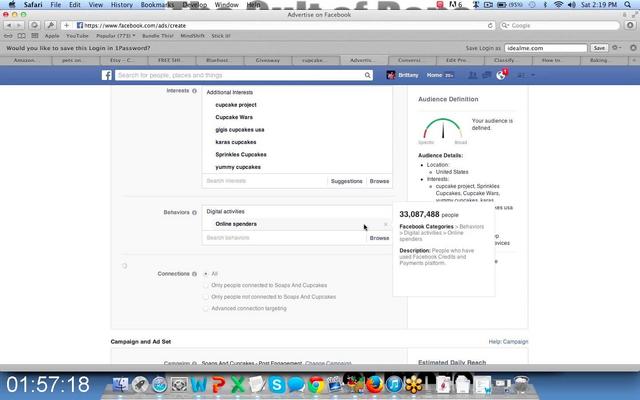This screenshot has width=640, height=400.
Task: Click the 1Password key toolbar button
Action: coord(51,25)
